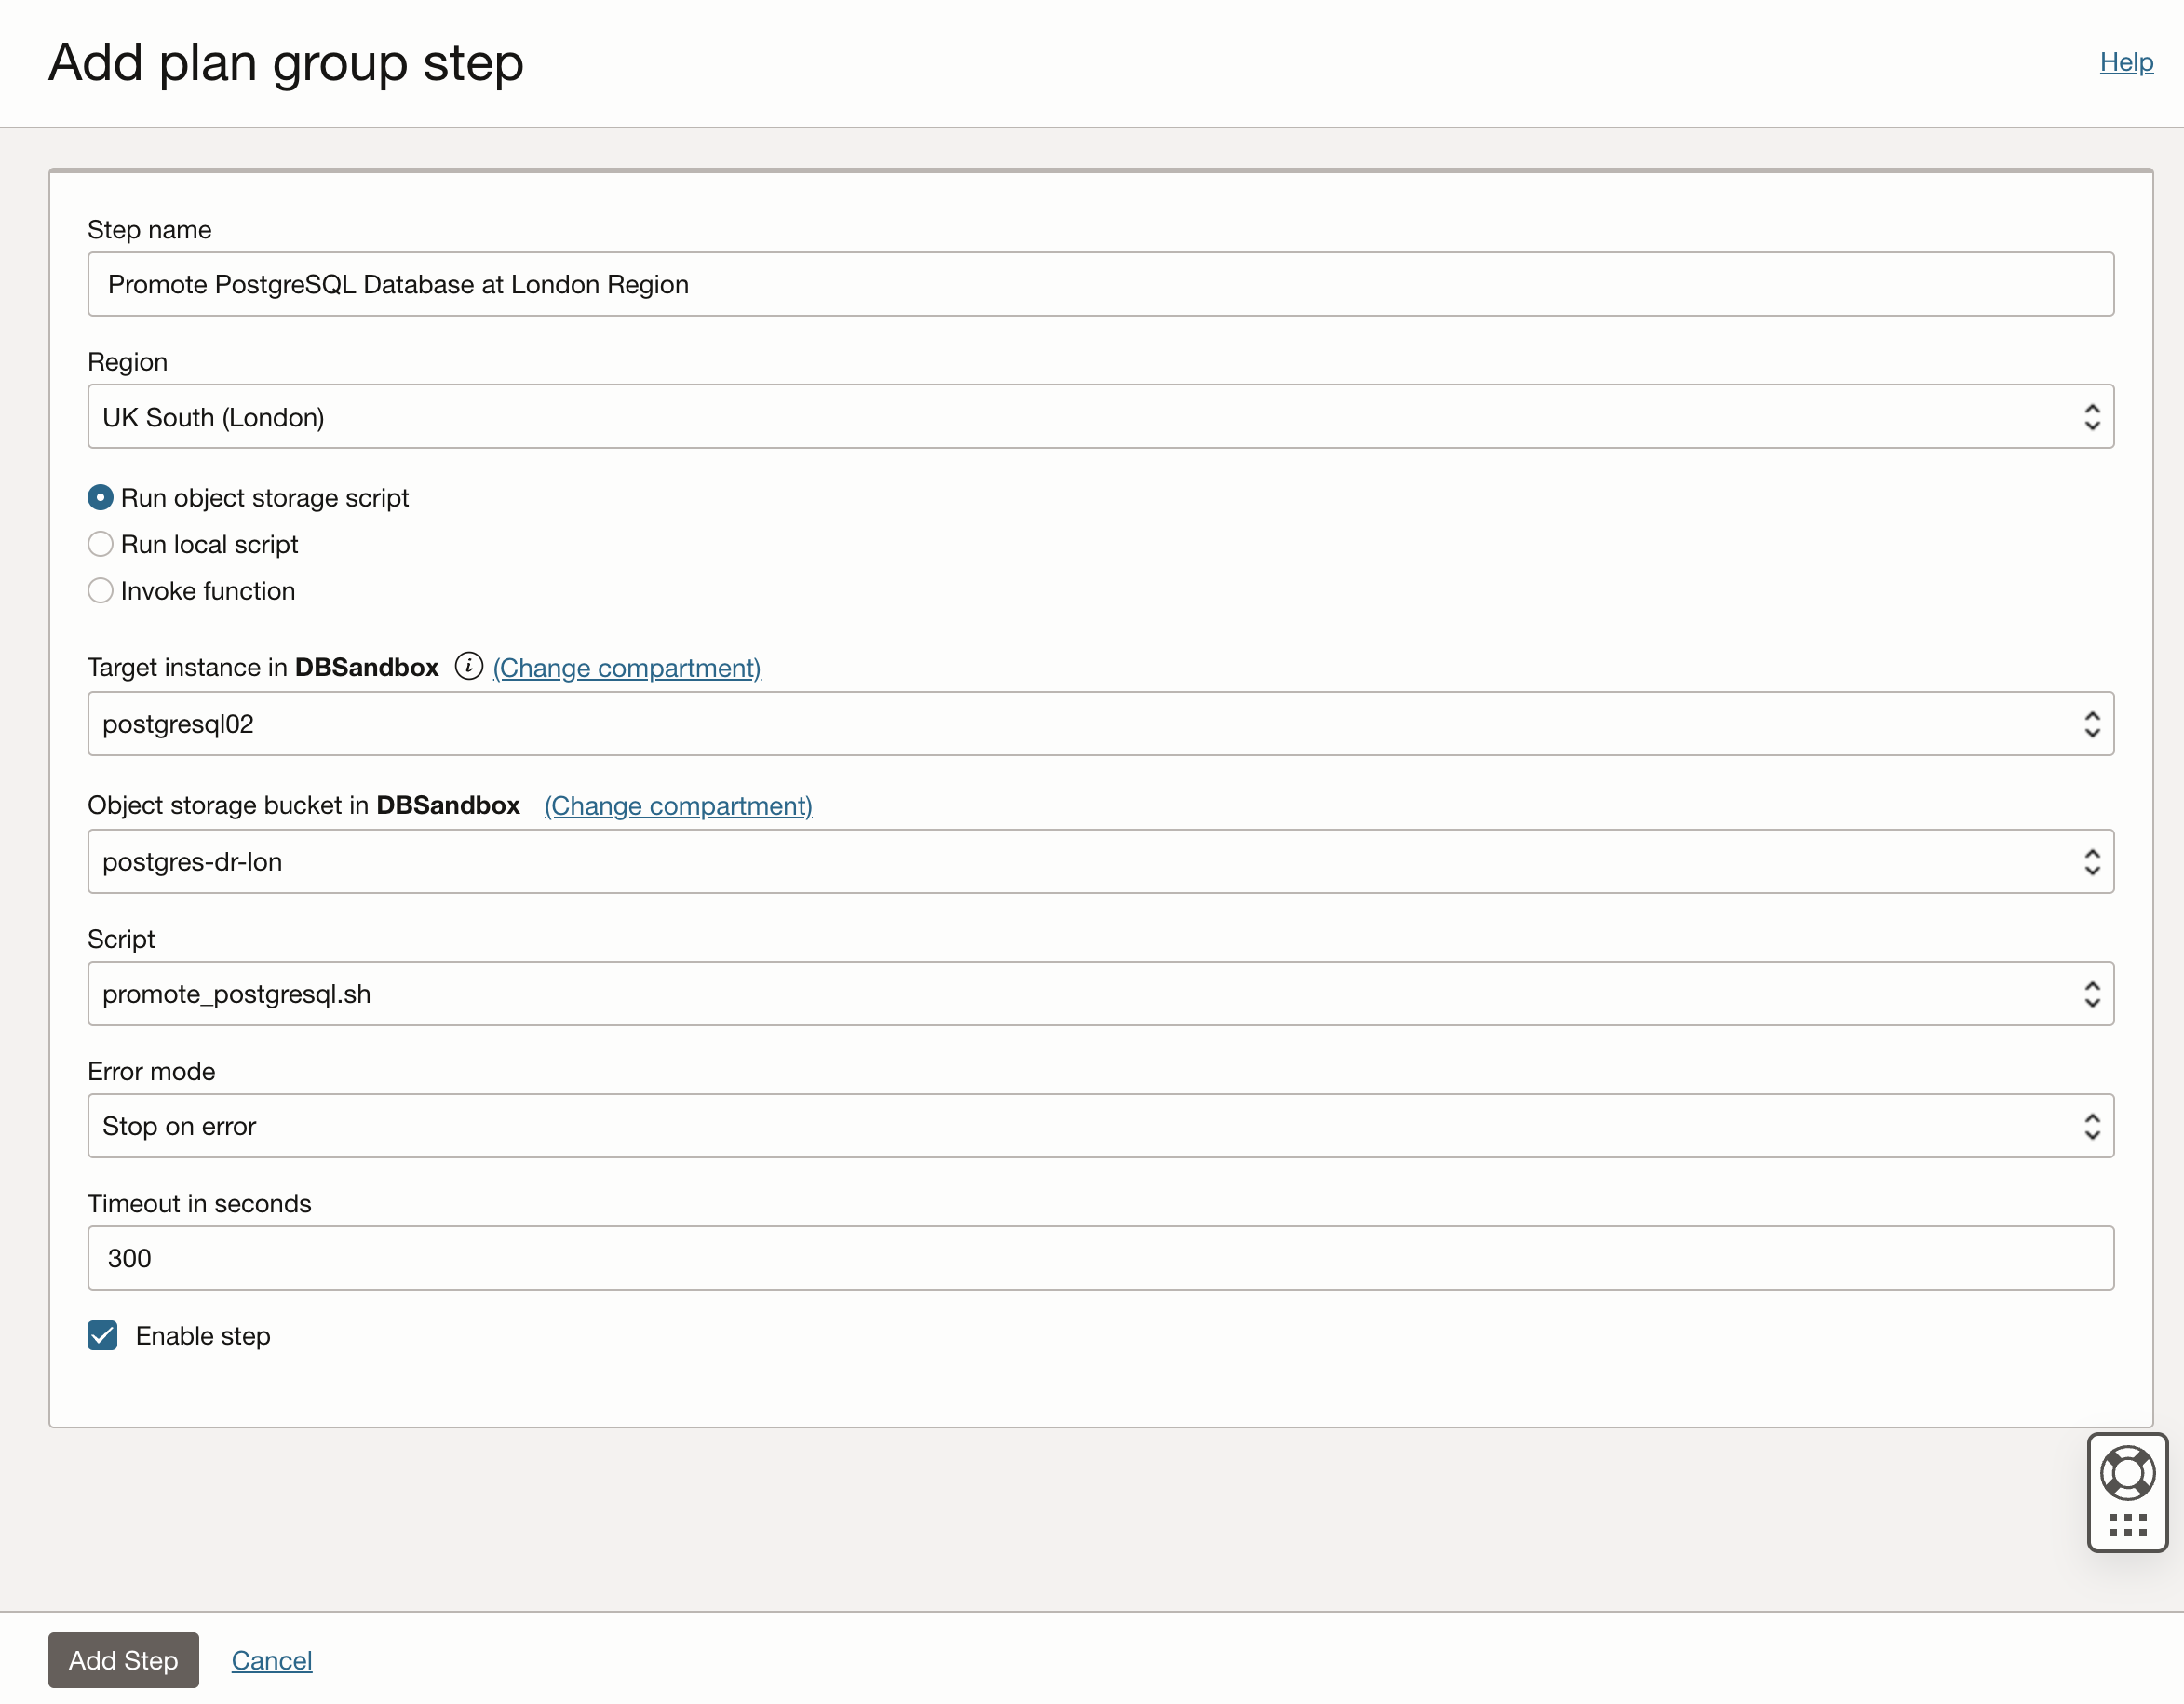Image resolution: width=2184 pixels, height=1704 pixels.
Task: Open the Object storage bucket dropdown
Action: (1100, 861)
